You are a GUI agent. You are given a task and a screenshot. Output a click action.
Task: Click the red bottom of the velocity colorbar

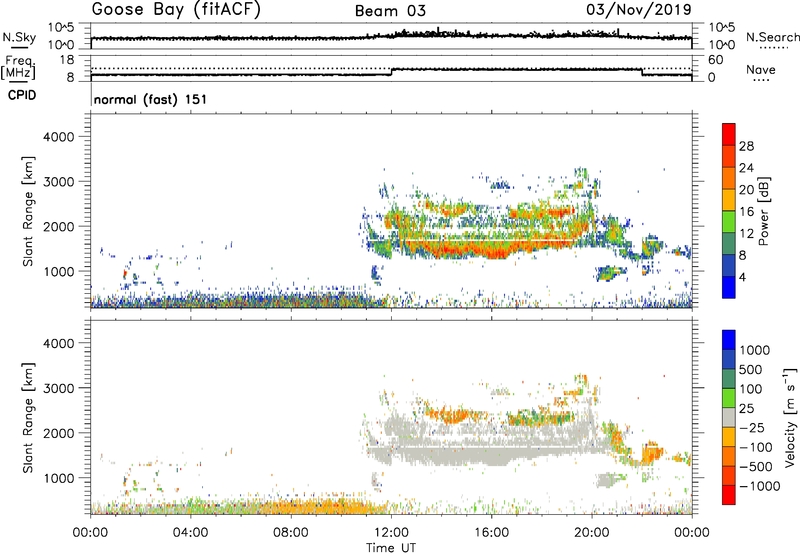coord(729,495)
